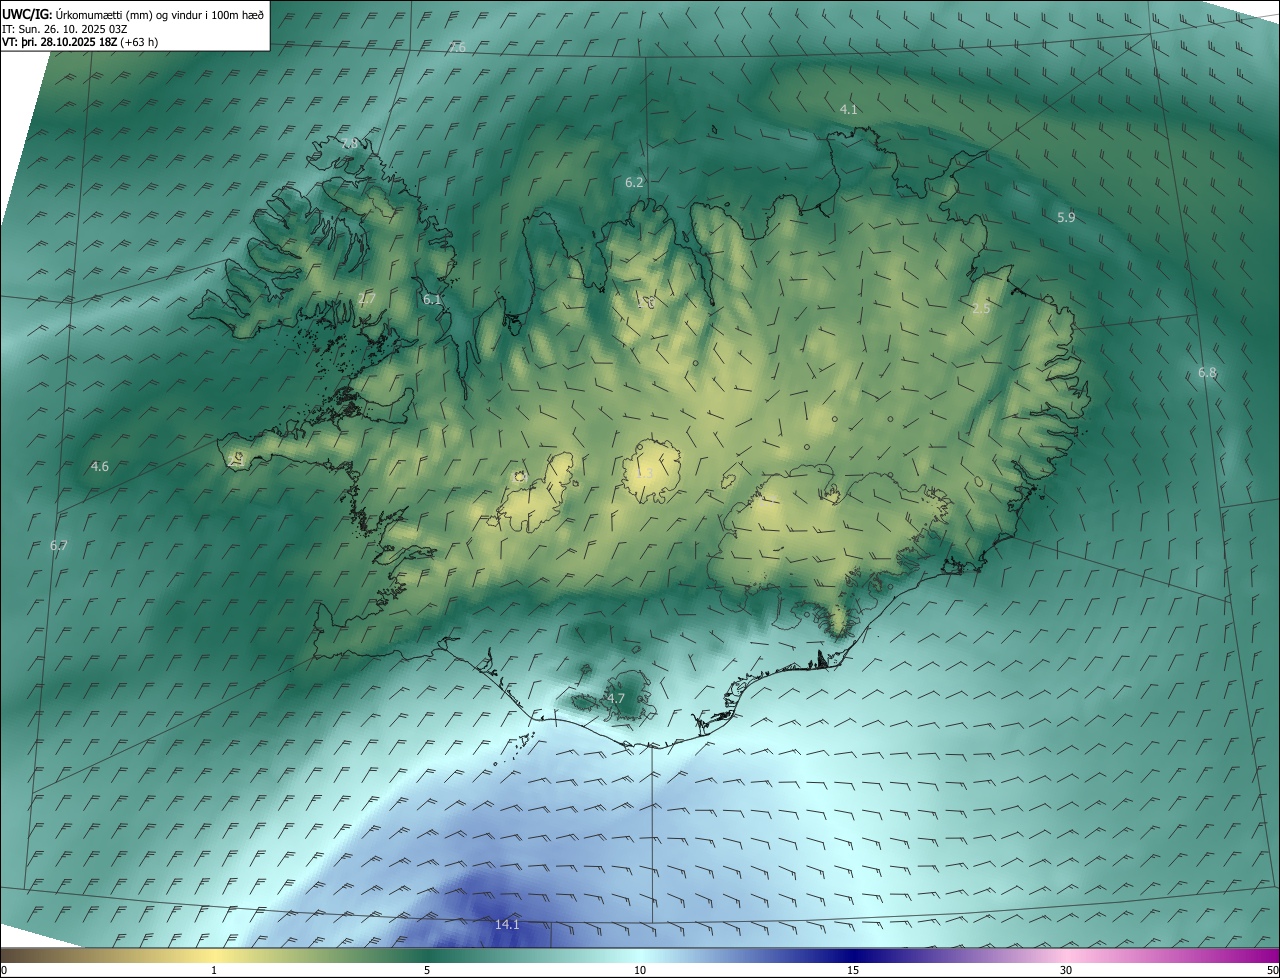Click the 2.5 precipitation value label
Screen dimensions: 1280x978
[981, 309]
